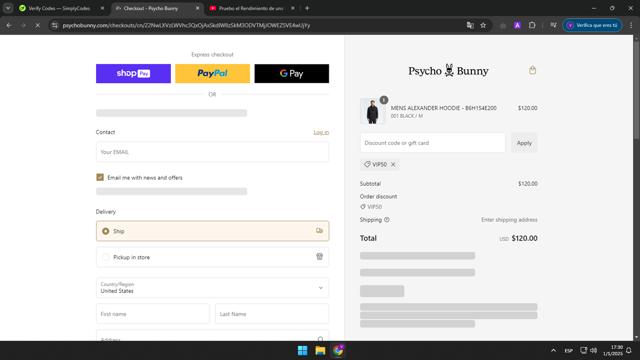Image resolution: width=640 pixels, height=360 pixels.
Task: Go back to previous page
Action: pyautogui.click(x=9, y=25)
